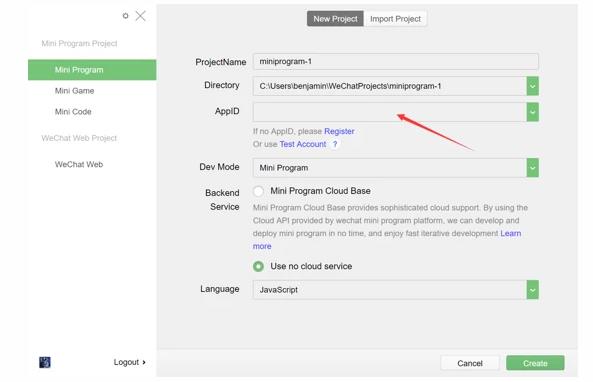Close the project dialog with X
The width and height of the screenshot is (593, 382).
tap(141, 16)
